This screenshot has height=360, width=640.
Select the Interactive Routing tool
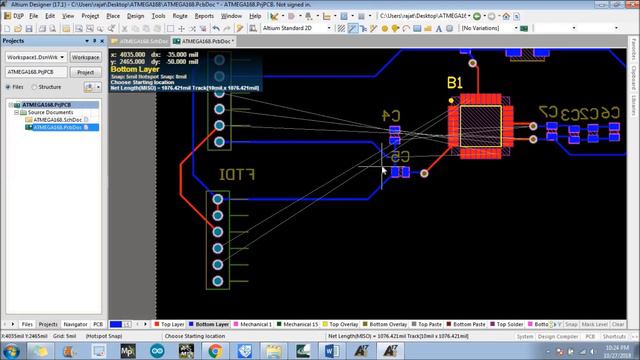pyautogui.click(x=353, y=28)
